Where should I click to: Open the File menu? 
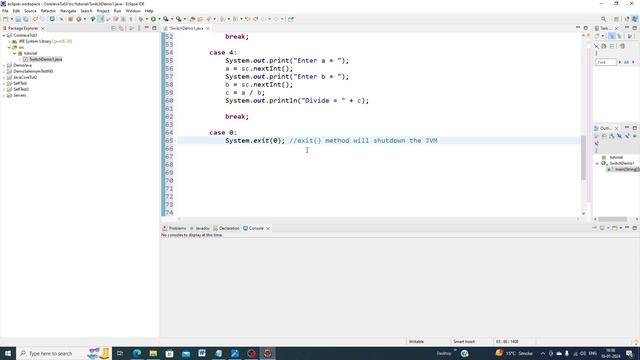click(5, 11)
